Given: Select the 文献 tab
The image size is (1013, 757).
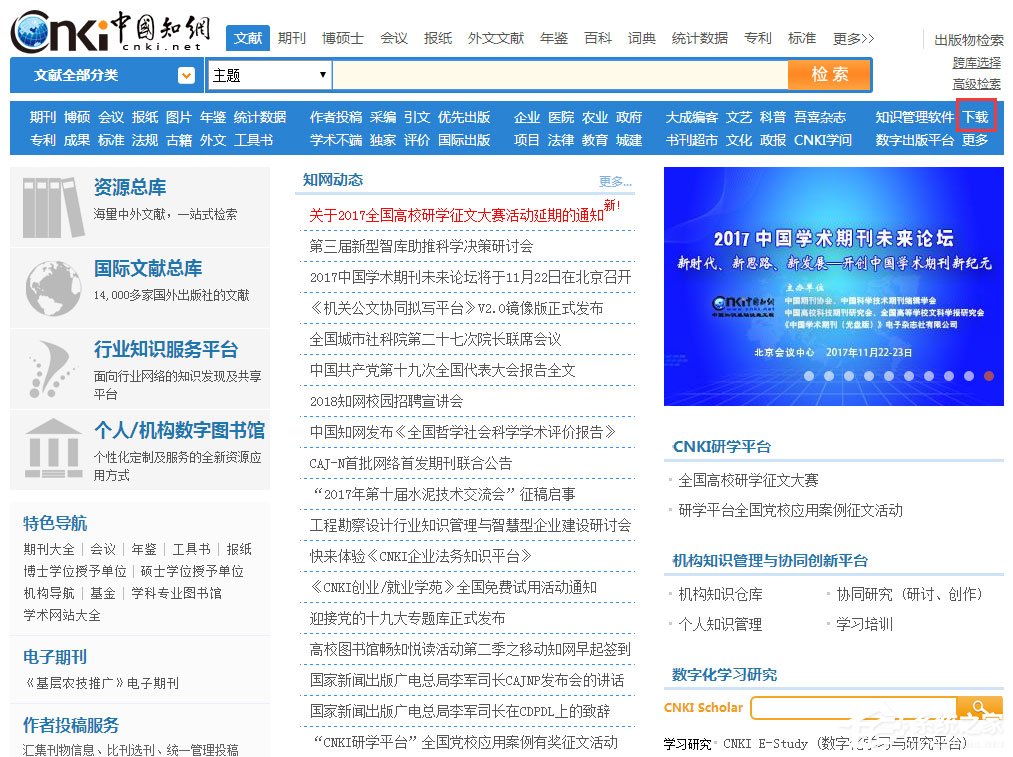Looking at the screenshot, I should (246, 38).
